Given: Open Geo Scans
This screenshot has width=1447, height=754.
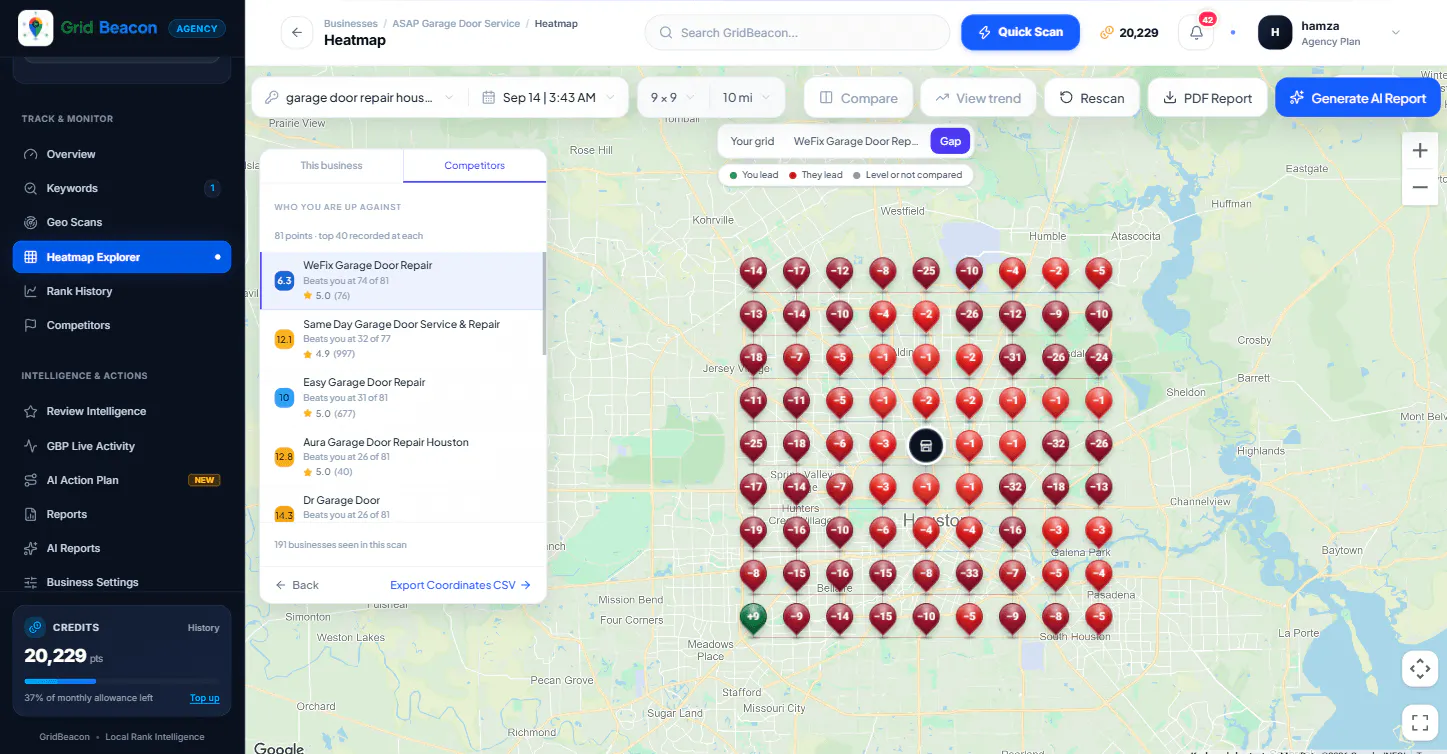Looking at the screenshot, I should (x=122, y=222).
